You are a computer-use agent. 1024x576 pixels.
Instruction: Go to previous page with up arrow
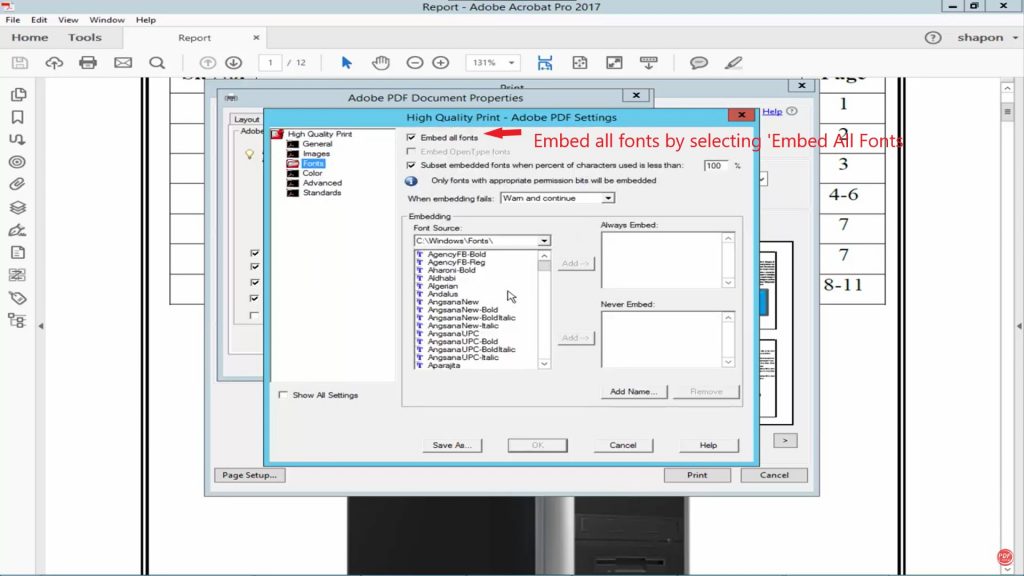coord(208,63)
